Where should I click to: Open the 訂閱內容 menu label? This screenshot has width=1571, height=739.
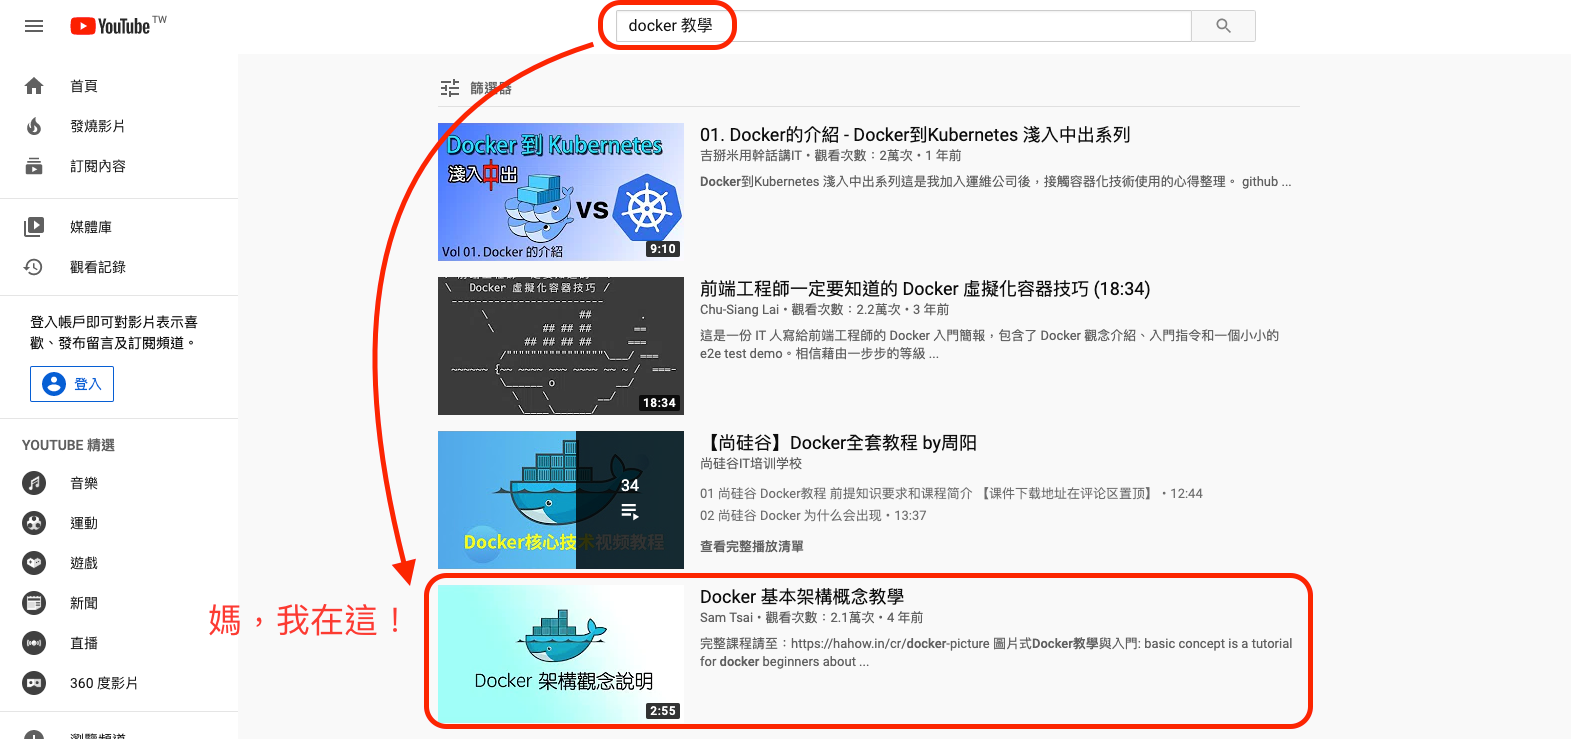click(x=98, y=166)
